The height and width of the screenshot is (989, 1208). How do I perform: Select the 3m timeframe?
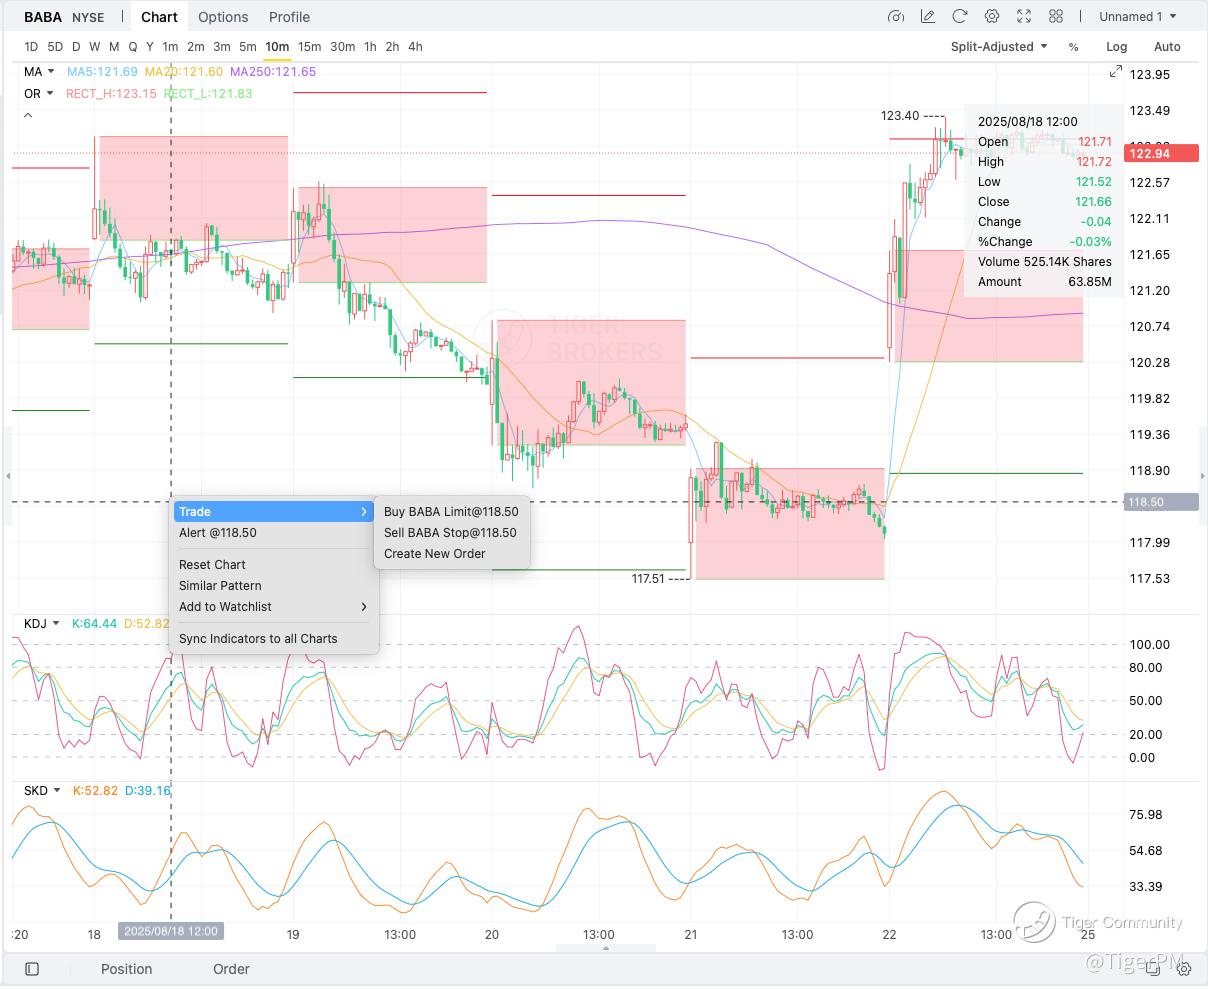pyautogui.click(x=222, y=46)
